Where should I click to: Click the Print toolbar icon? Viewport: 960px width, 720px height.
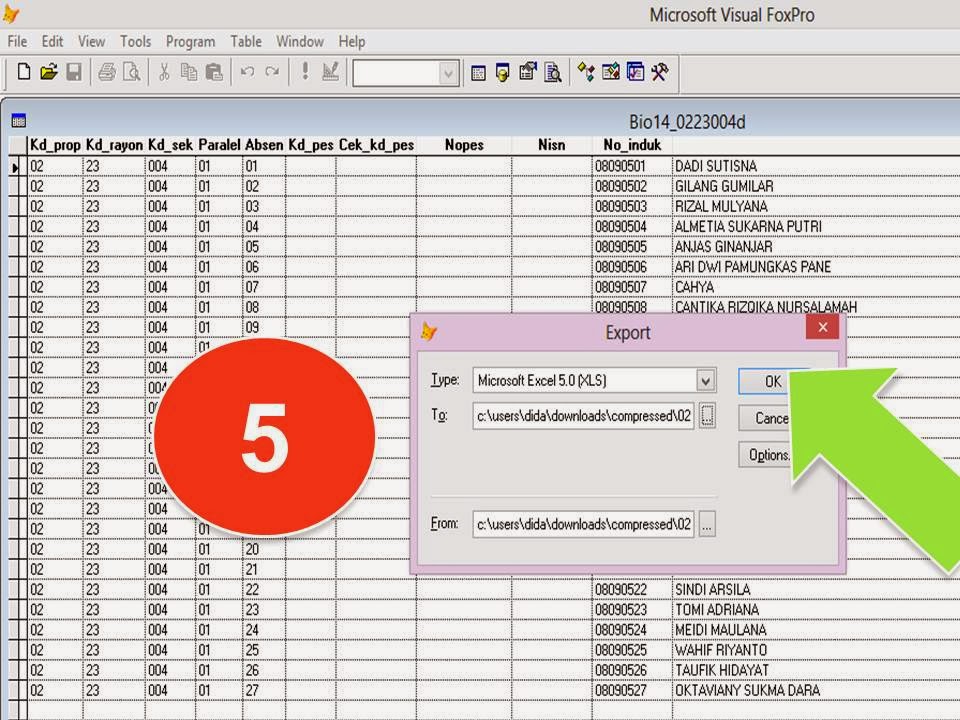coord(107,72)
